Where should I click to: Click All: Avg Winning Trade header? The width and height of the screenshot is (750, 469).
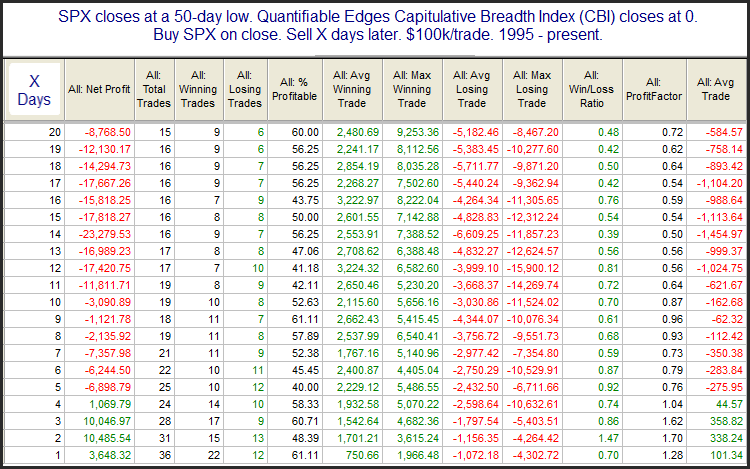pos(353,89)
